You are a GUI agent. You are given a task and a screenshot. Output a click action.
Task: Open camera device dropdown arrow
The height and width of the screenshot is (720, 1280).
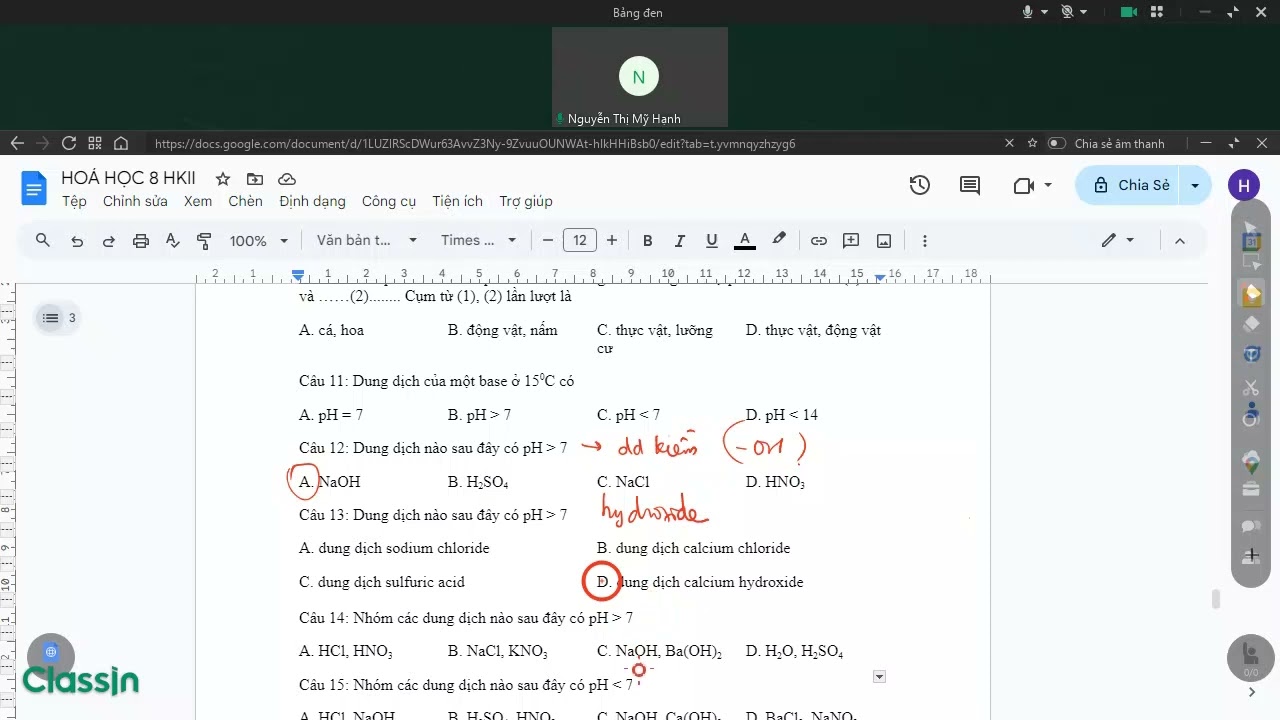tap(1084, 12)
